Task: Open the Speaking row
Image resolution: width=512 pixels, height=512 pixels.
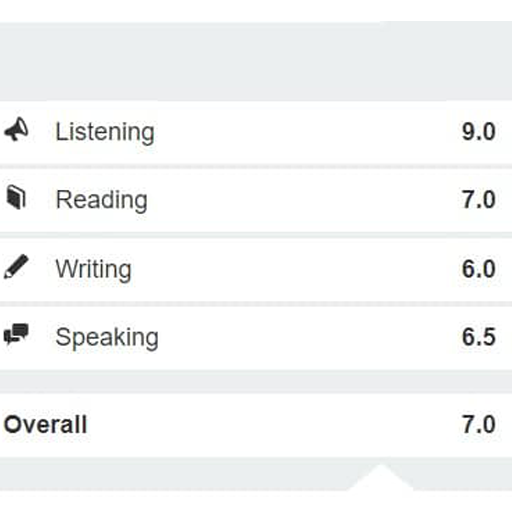Action: (x=256, y=338)
